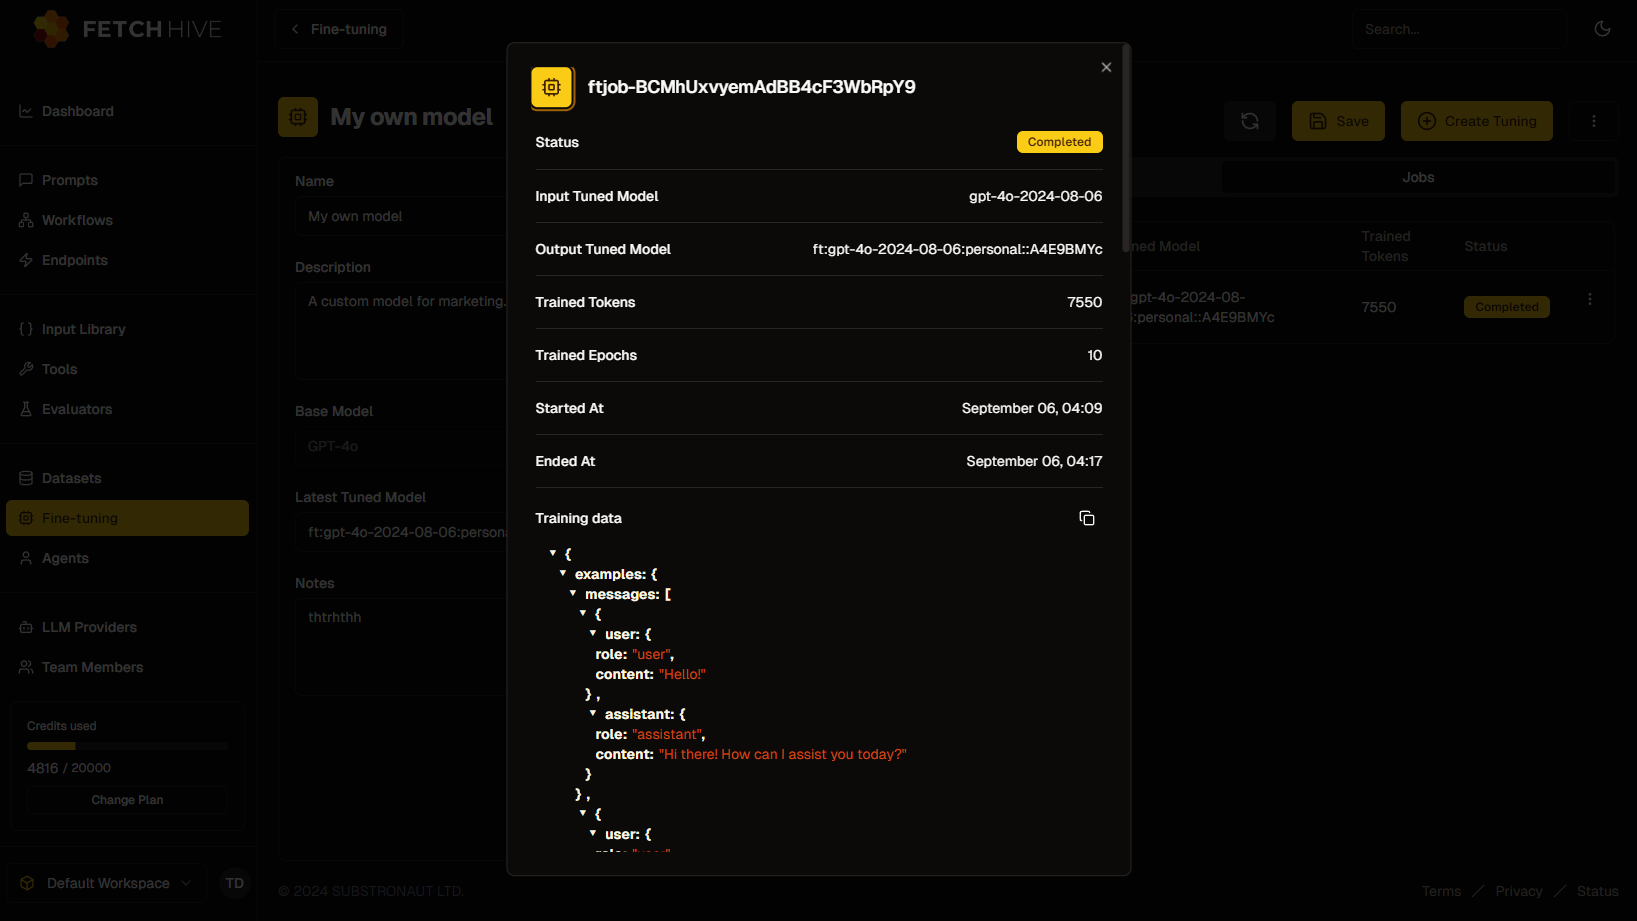The height and width of the screenshot is (921, 1637).
Task: Collapse the first message item brace node
Action: [583, 613]
